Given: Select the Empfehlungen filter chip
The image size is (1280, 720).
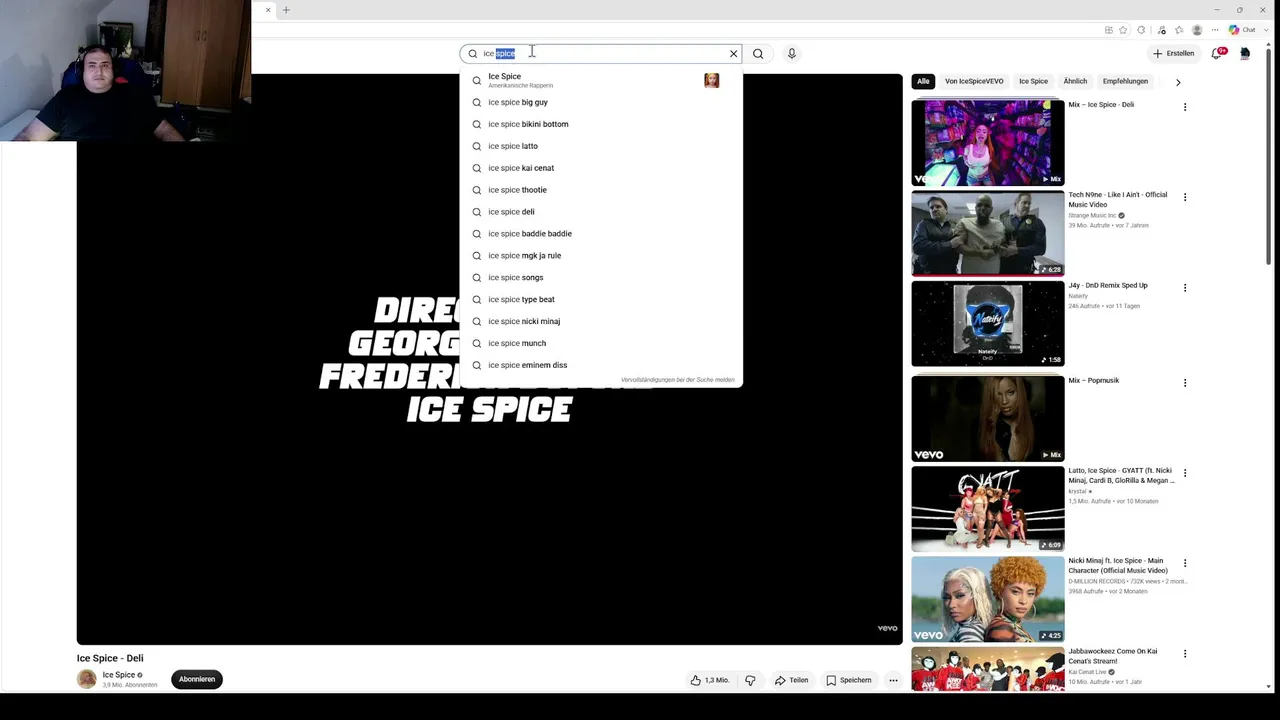Looking at the screenshot, I should click(x=1125, y=81).
